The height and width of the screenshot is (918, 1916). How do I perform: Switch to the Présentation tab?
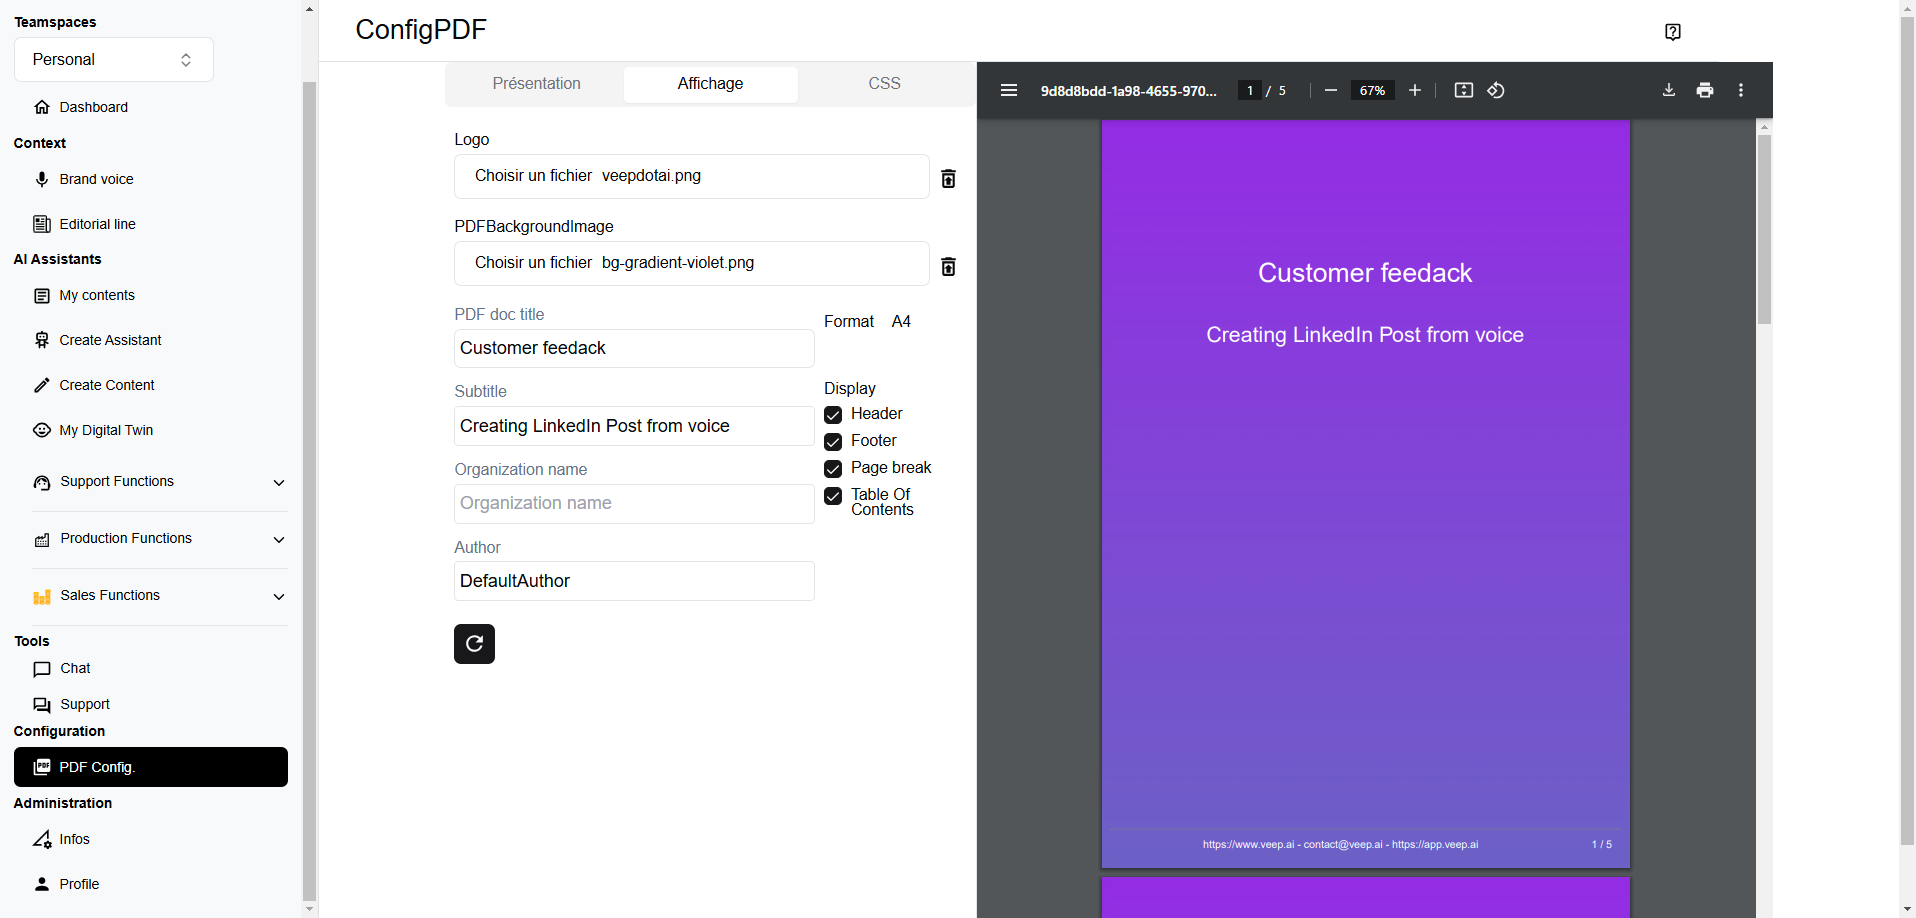(536, 84)
